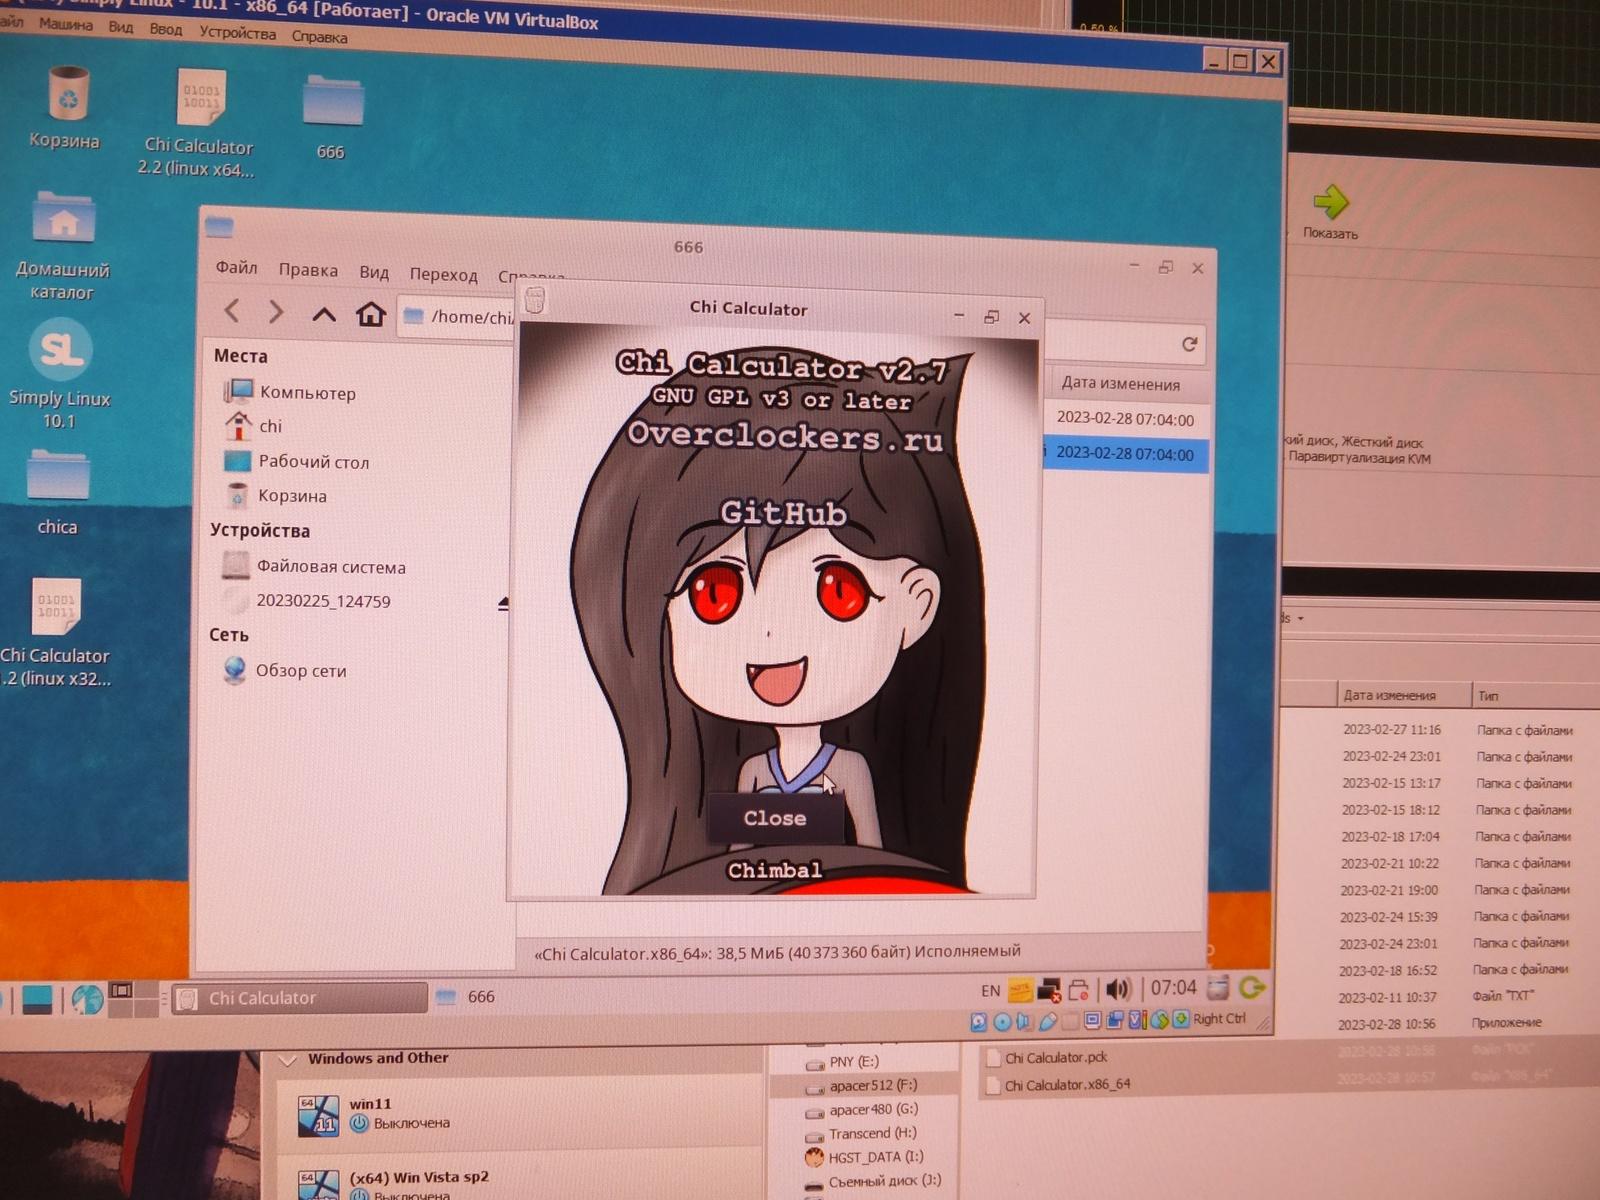Open the Домашний каталог home folder desktop icon
1600x1200 pixels.
click(63, 217)
